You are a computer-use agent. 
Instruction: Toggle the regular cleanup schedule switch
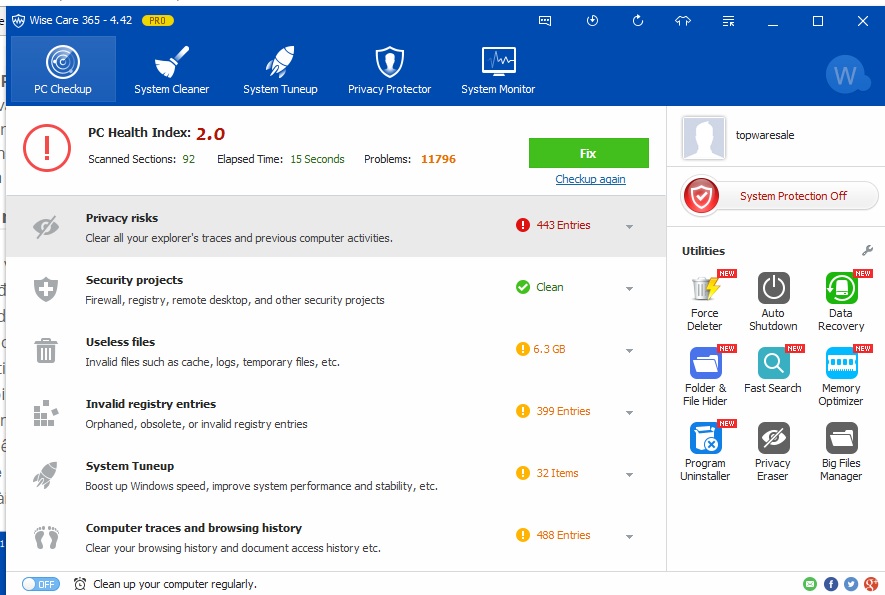[x=40, y=584]
